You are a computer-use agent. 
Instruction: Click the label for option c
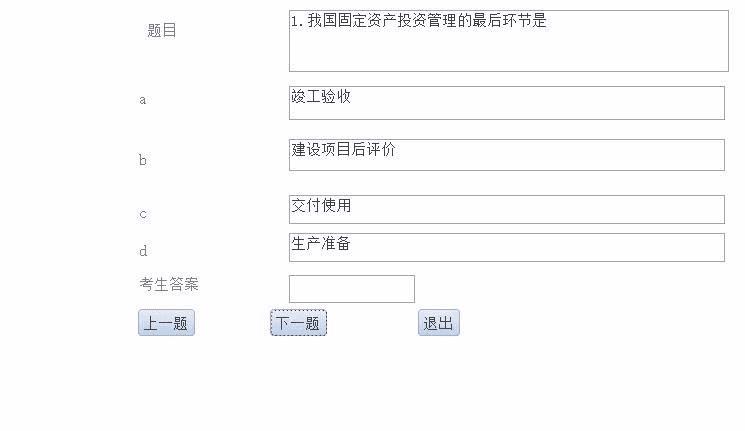143,214
